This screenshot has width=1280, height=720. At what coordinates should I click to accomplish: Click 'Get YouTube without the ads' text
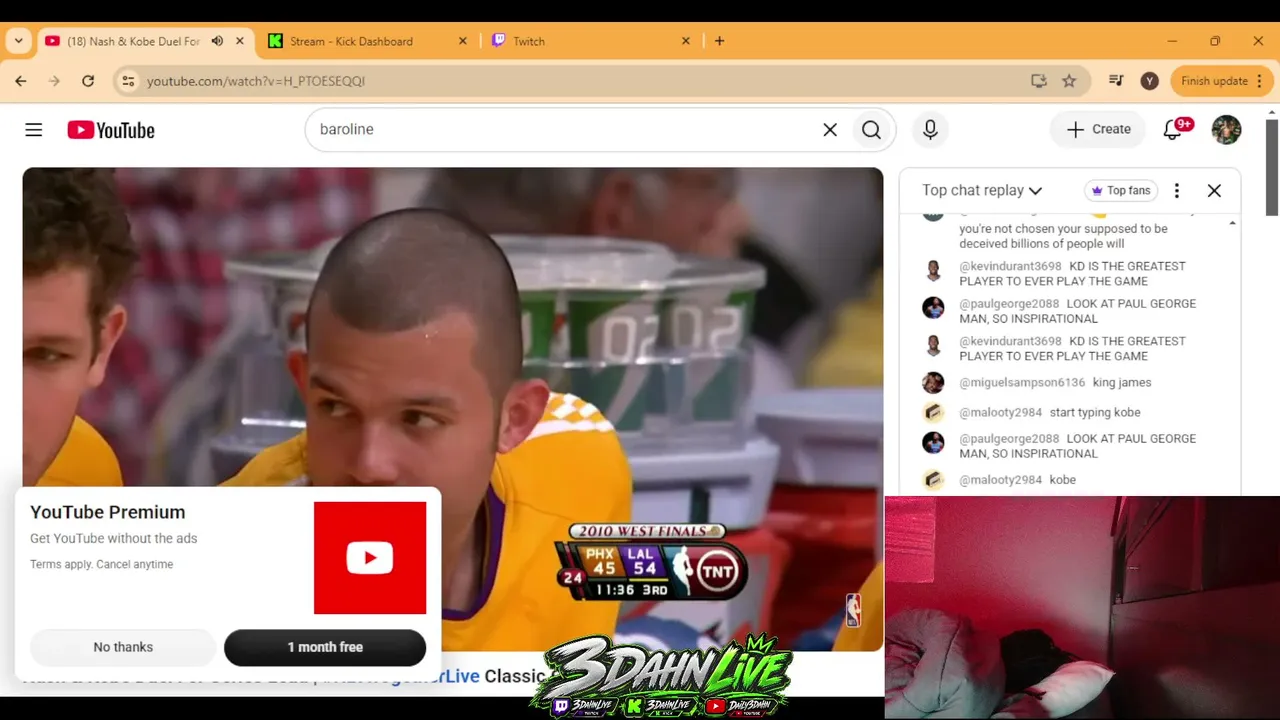114,538
